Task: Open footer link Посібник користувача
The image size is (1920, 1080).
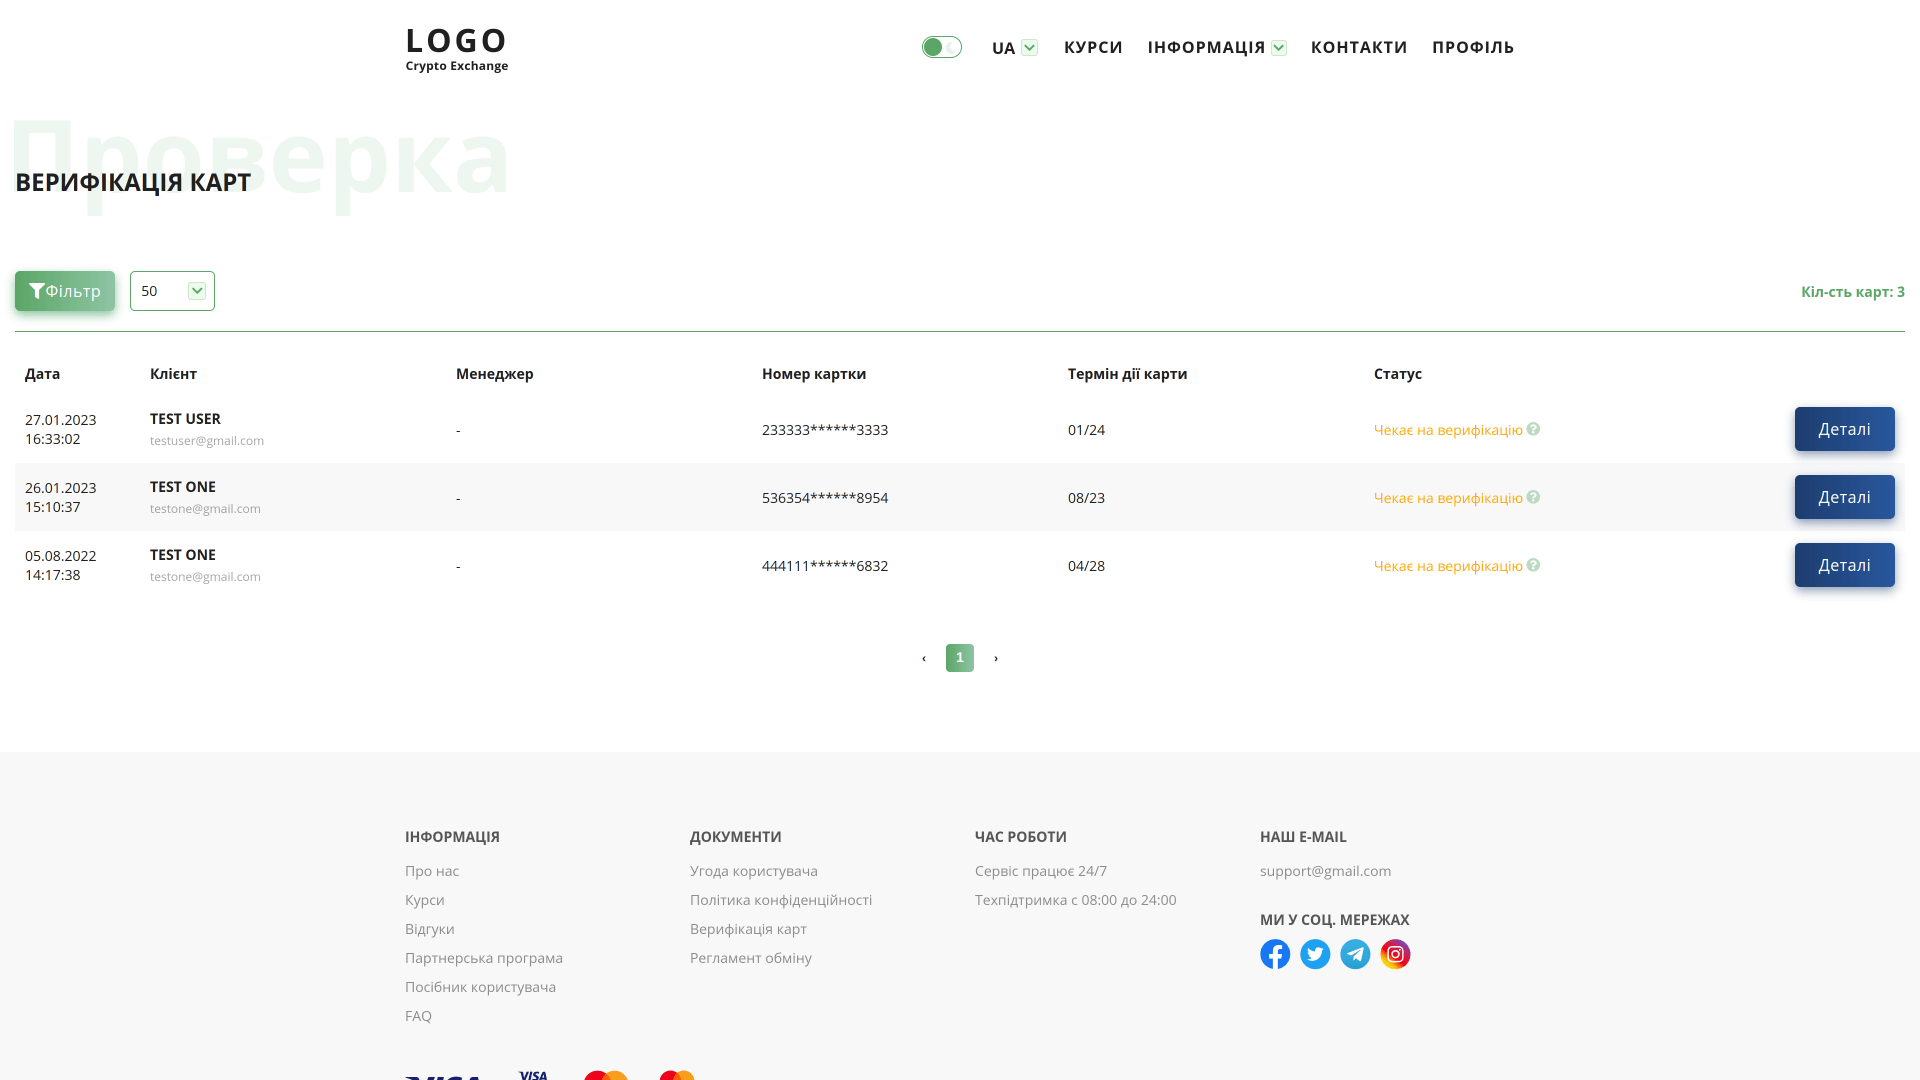Action: pyautogui.click(x=480, y=987)
